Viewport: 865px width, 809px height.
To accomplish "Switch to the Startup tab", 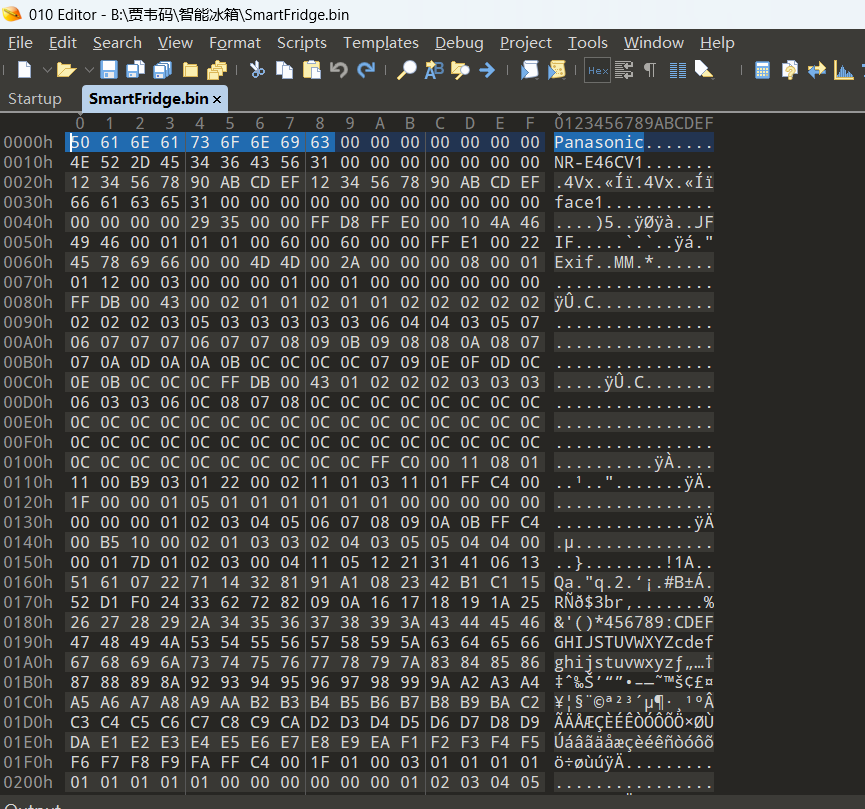I will point(35,99).
